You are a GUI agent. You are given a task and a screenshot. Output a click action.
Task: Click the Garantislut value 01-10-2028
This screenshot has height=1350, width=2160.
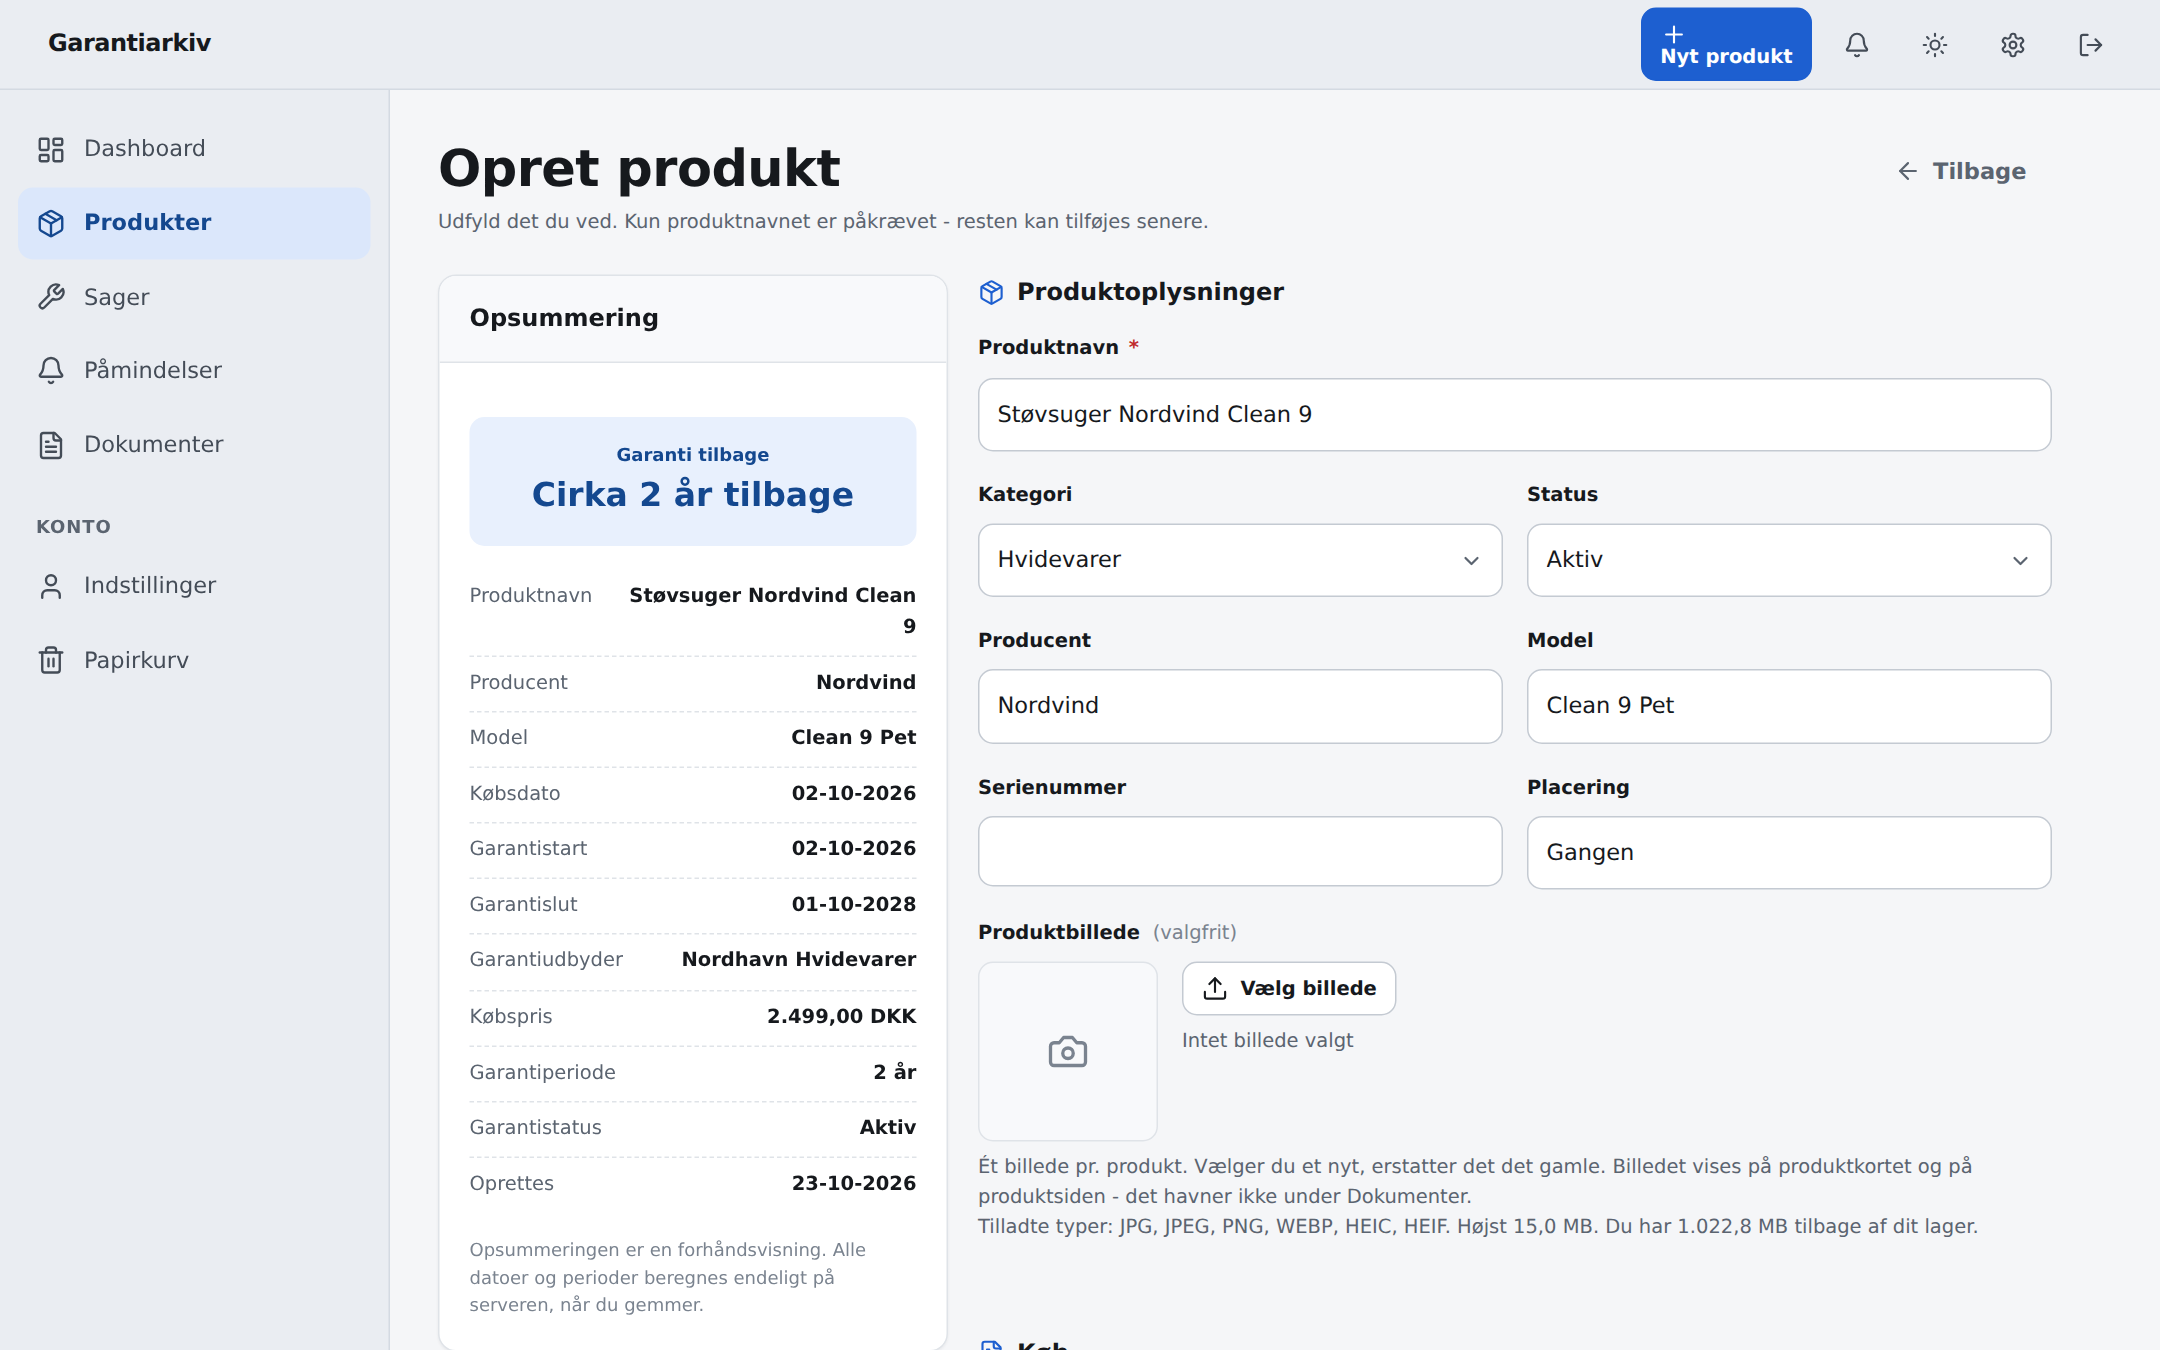click(x=854, y=904)
